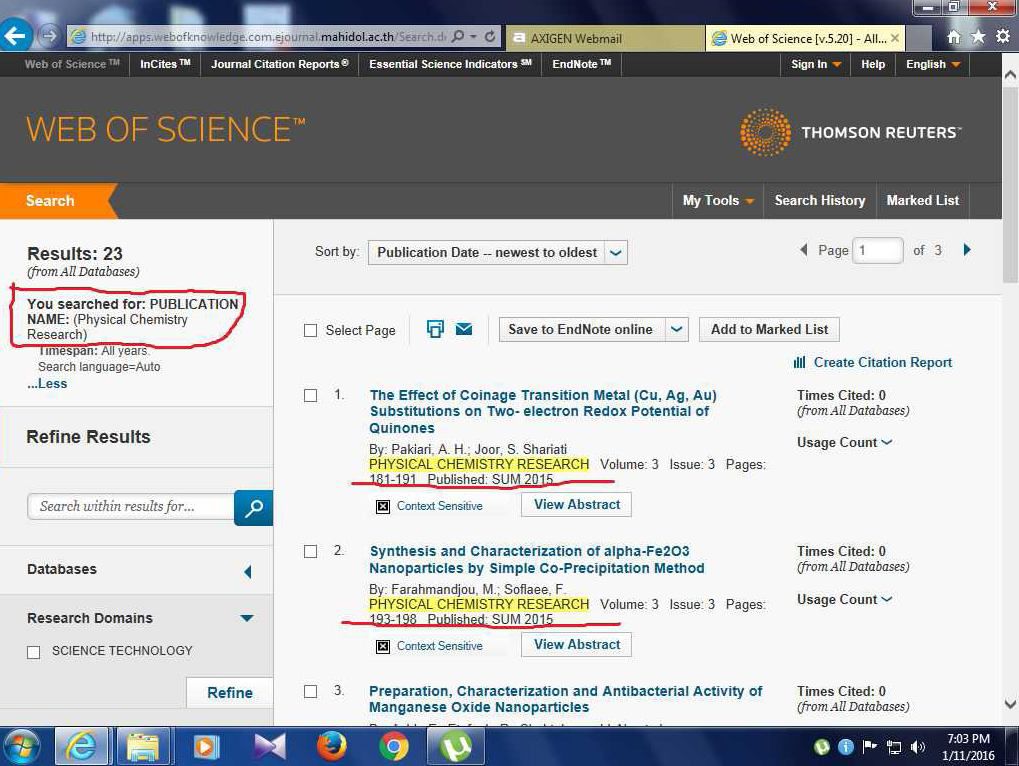Open favorites star icon
This screenshot has height=766, width=1019.
click(x=978, y=37)
